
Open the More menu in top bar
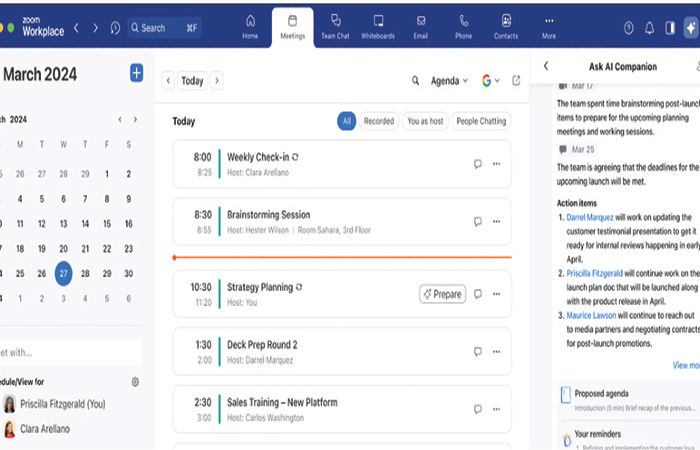pos(549,27)
